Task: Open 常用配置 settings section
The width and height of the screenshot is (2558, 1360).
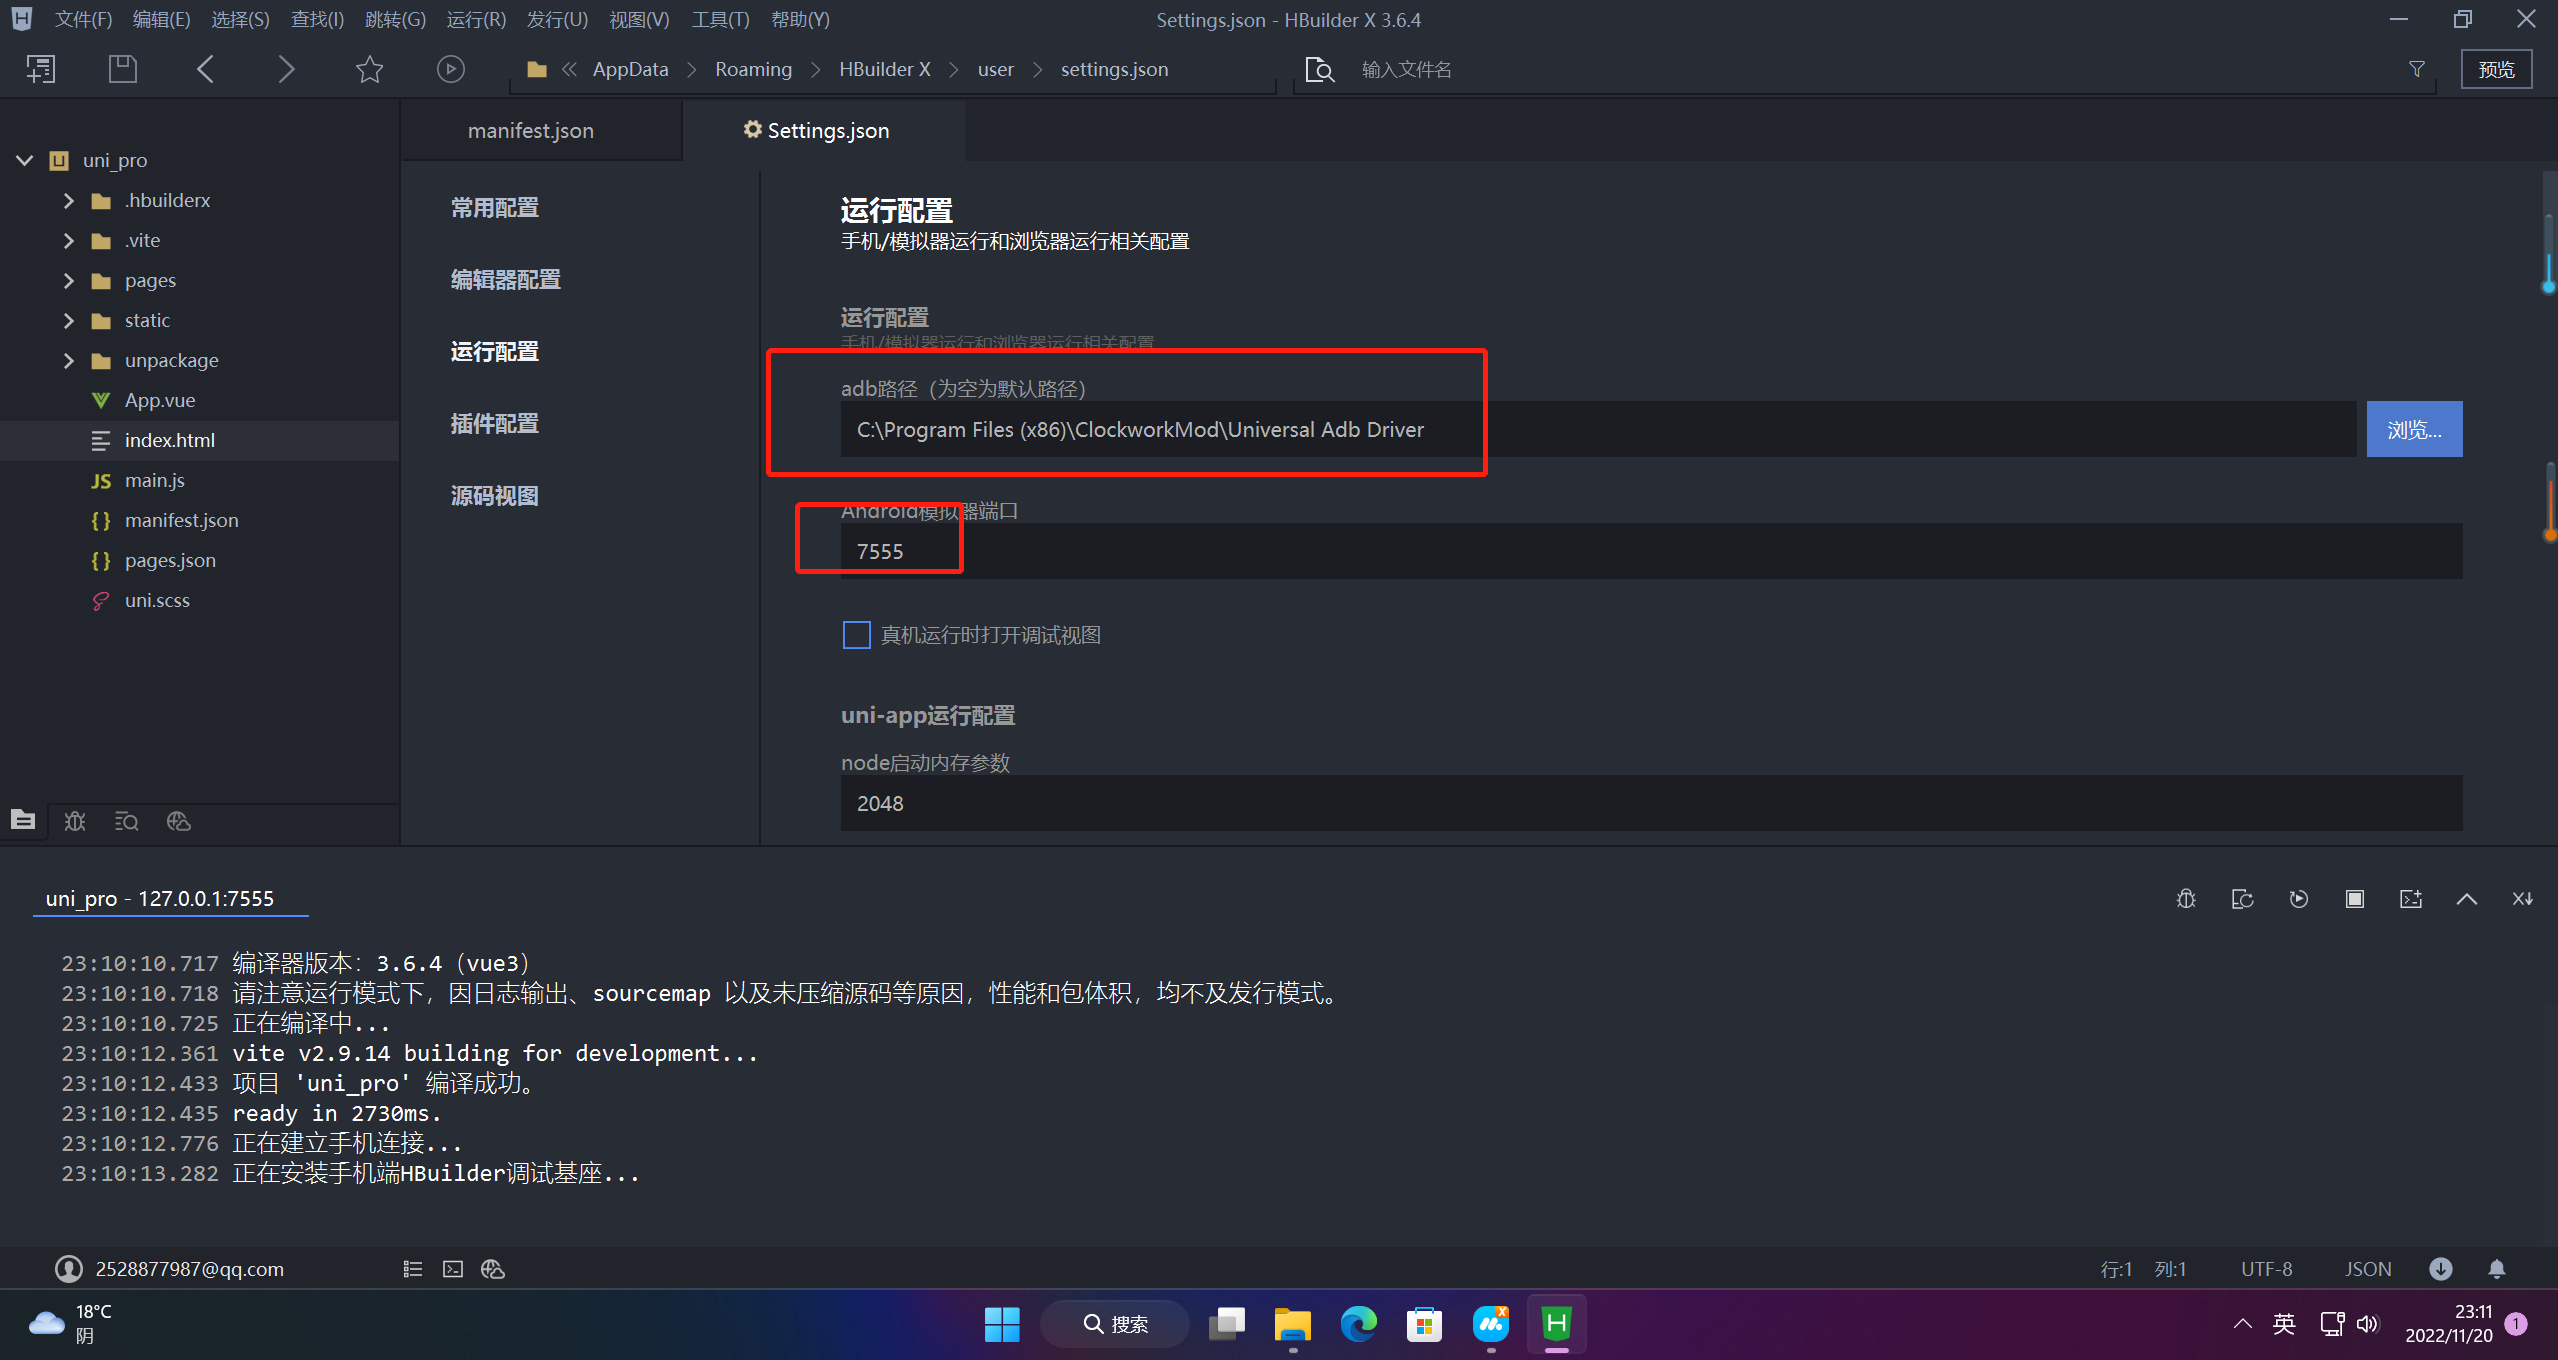Action: tap(495, 207)
